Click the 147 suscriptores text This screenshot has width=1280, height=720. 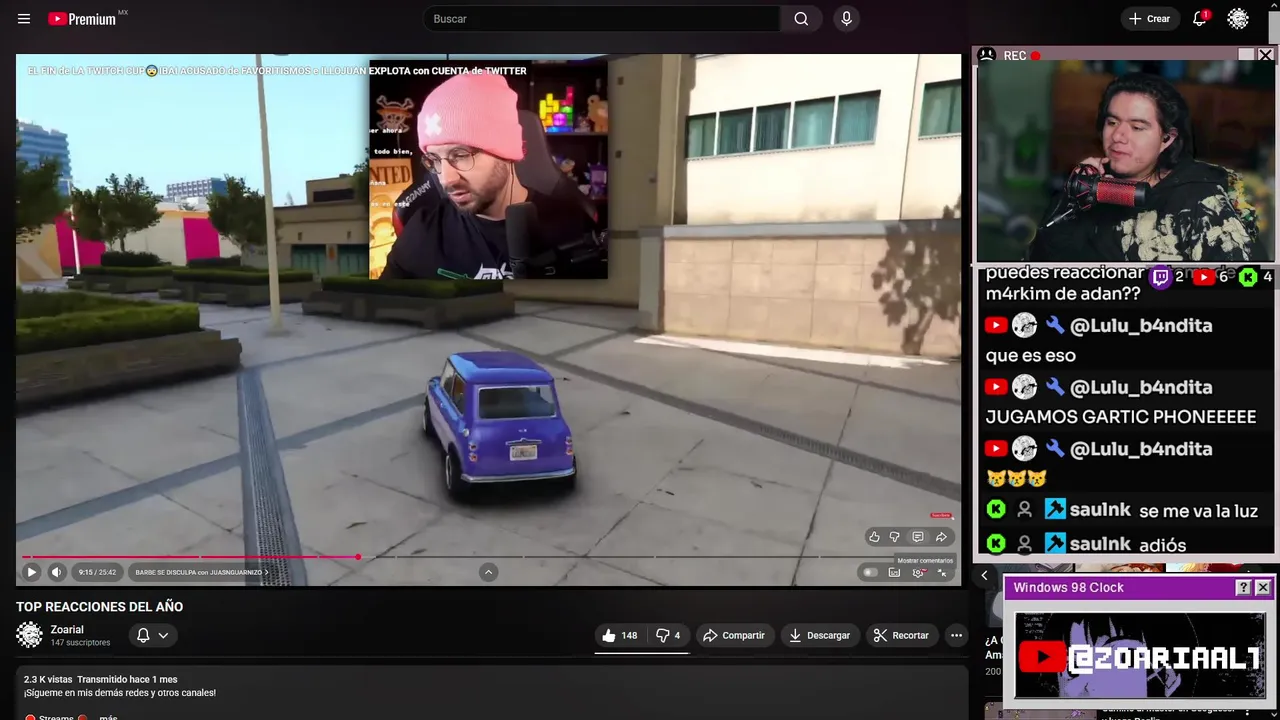pos(81,643)
